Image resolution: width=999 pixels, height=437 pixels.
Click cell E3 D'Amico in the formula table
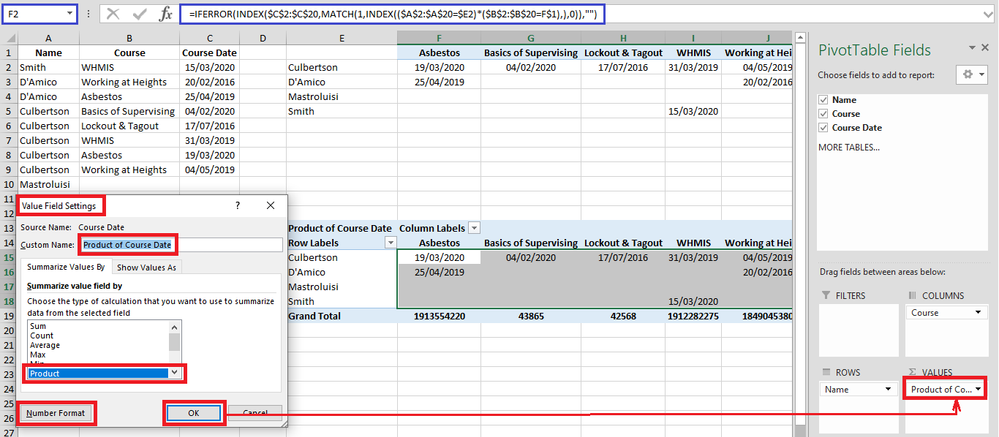342,82
